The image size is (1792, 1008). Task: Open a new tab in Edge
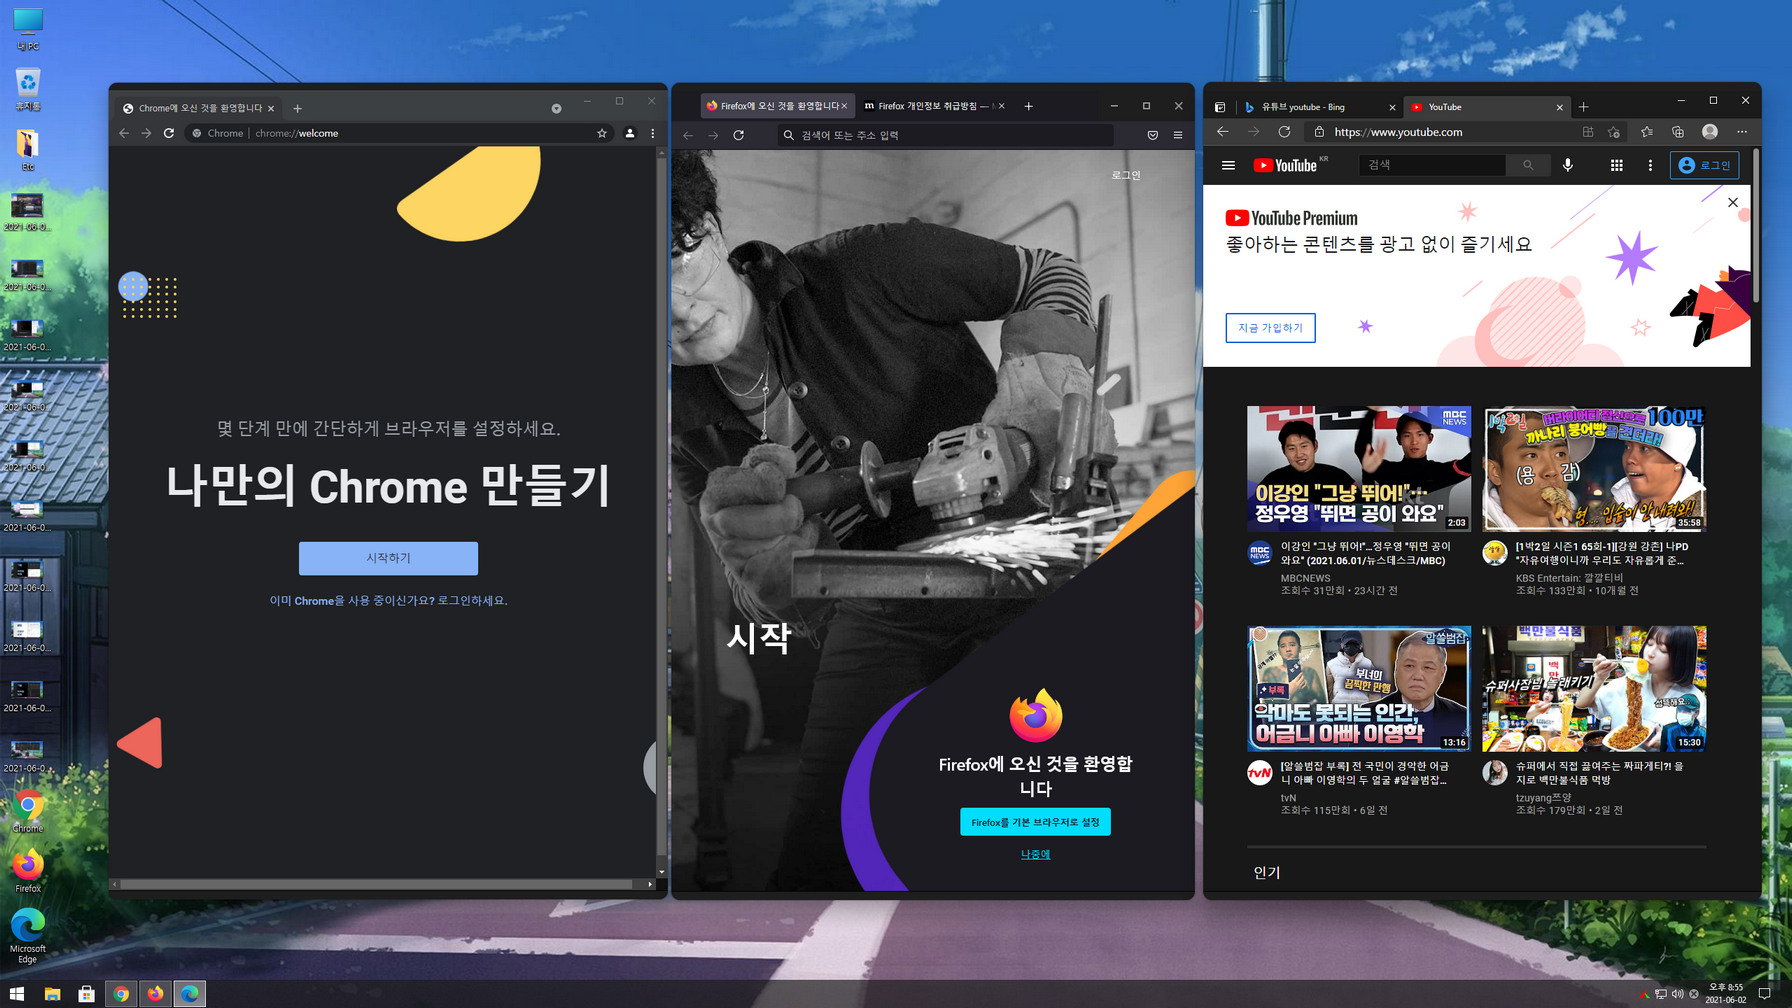[x=1583, y=107]
